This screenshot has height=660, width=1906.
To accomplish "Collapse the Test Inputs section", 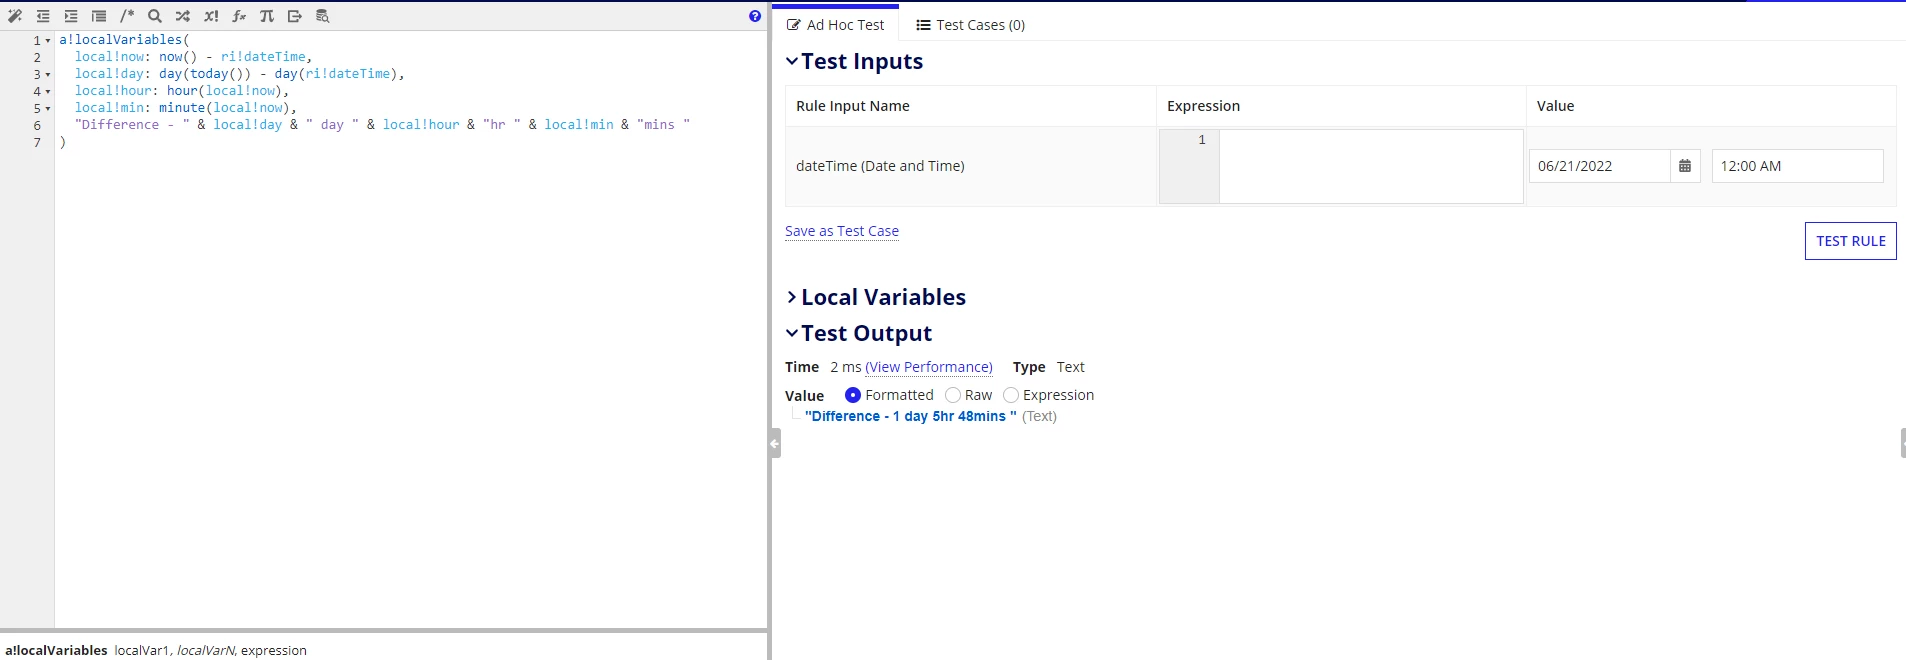I will (x=792, y=61).
